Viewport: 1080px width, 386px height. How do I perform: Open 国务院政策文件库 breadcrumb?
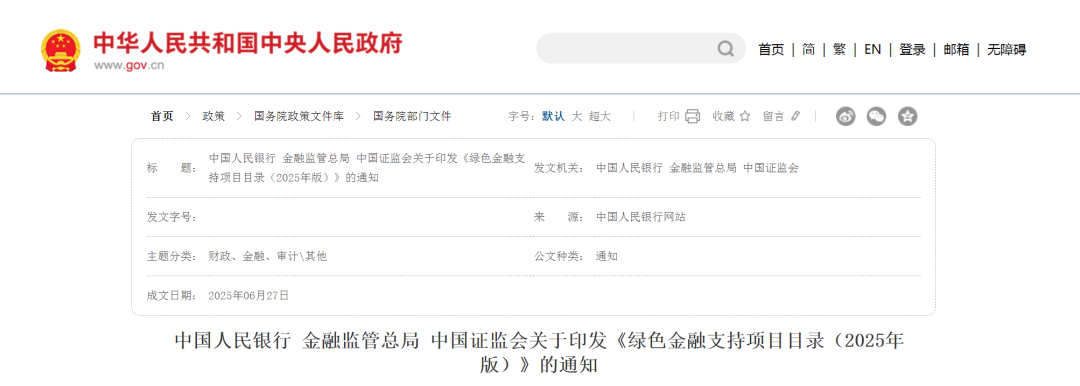click(298, 116)
